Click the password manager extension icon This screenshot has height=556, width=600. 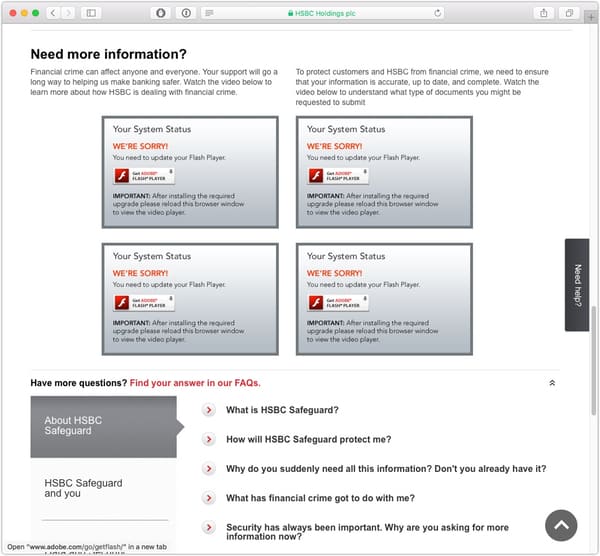[x=186, y=13]
